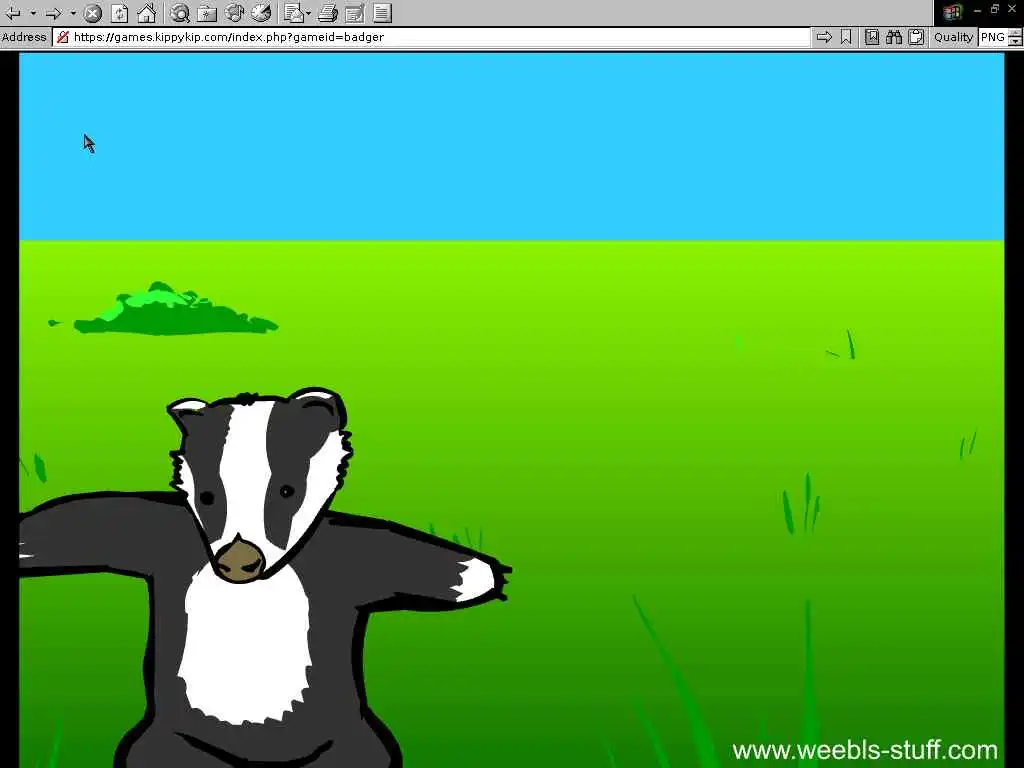Print the page with the printer icon

point(328,12)
